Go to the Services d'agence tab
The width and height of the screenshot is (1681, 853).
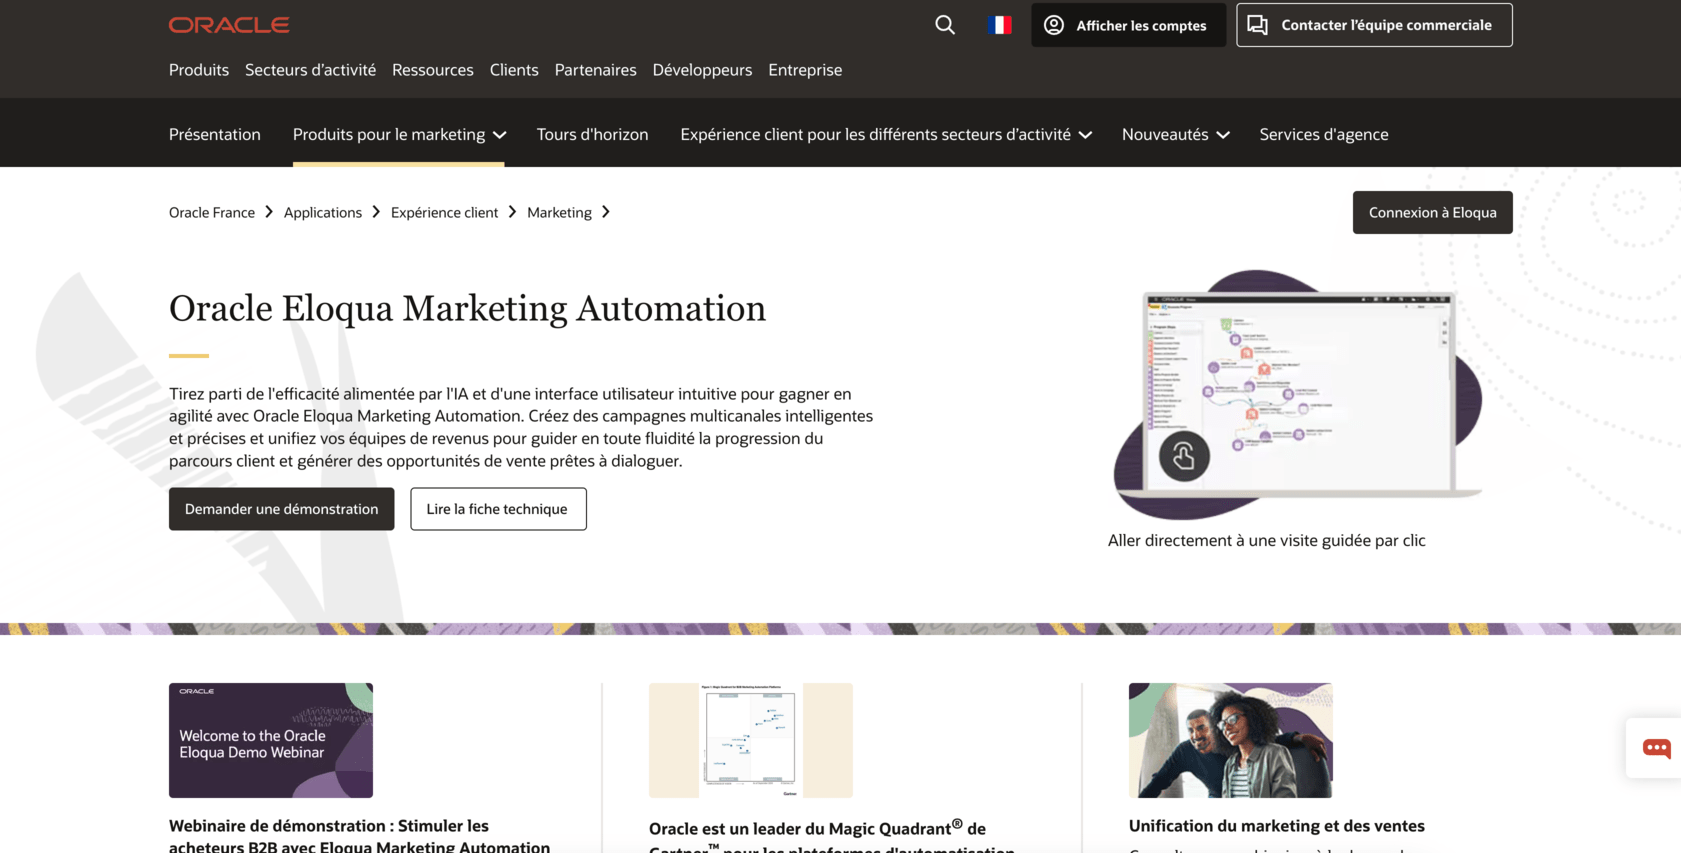[x=1324, y=134]
